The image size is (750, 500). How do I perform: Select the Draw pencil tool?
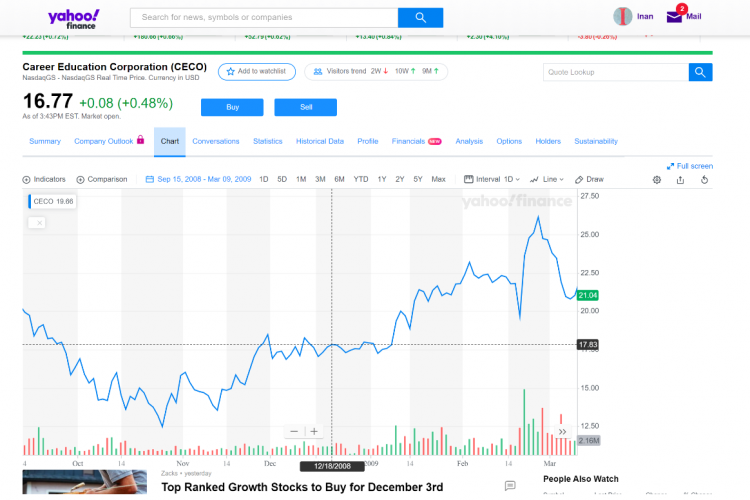[590, 179]
